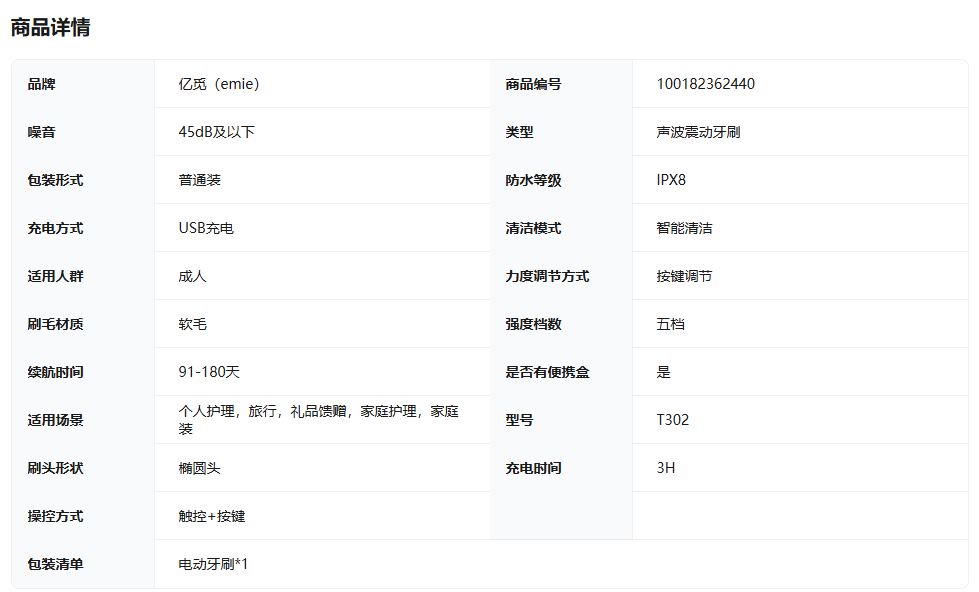Click the brand value 亿觅（emie）
This screenshot has width=979, height=592.
click(x=219, y=84)
